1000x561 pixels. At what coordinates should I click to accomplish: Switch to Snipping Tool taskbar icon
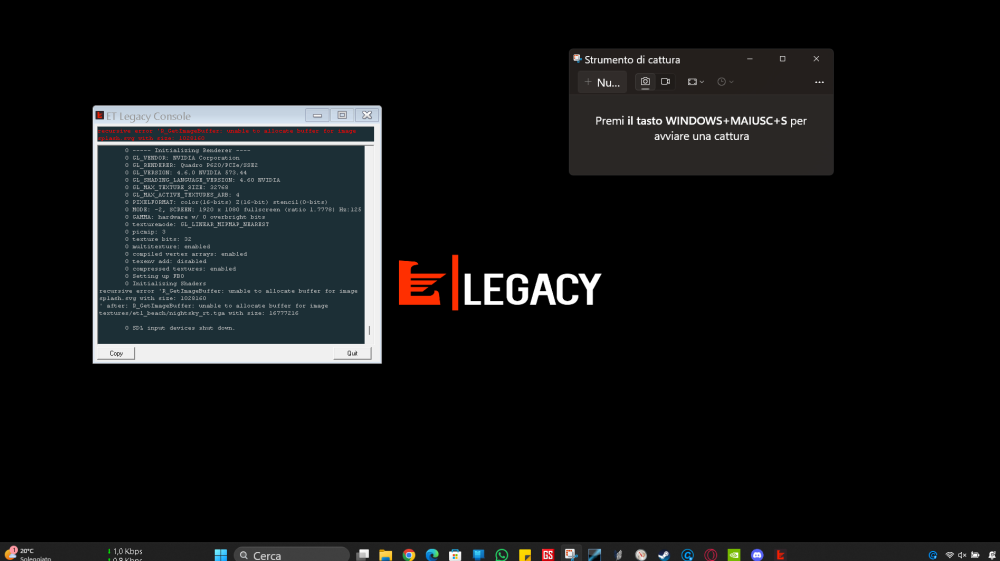coord(571,555)
